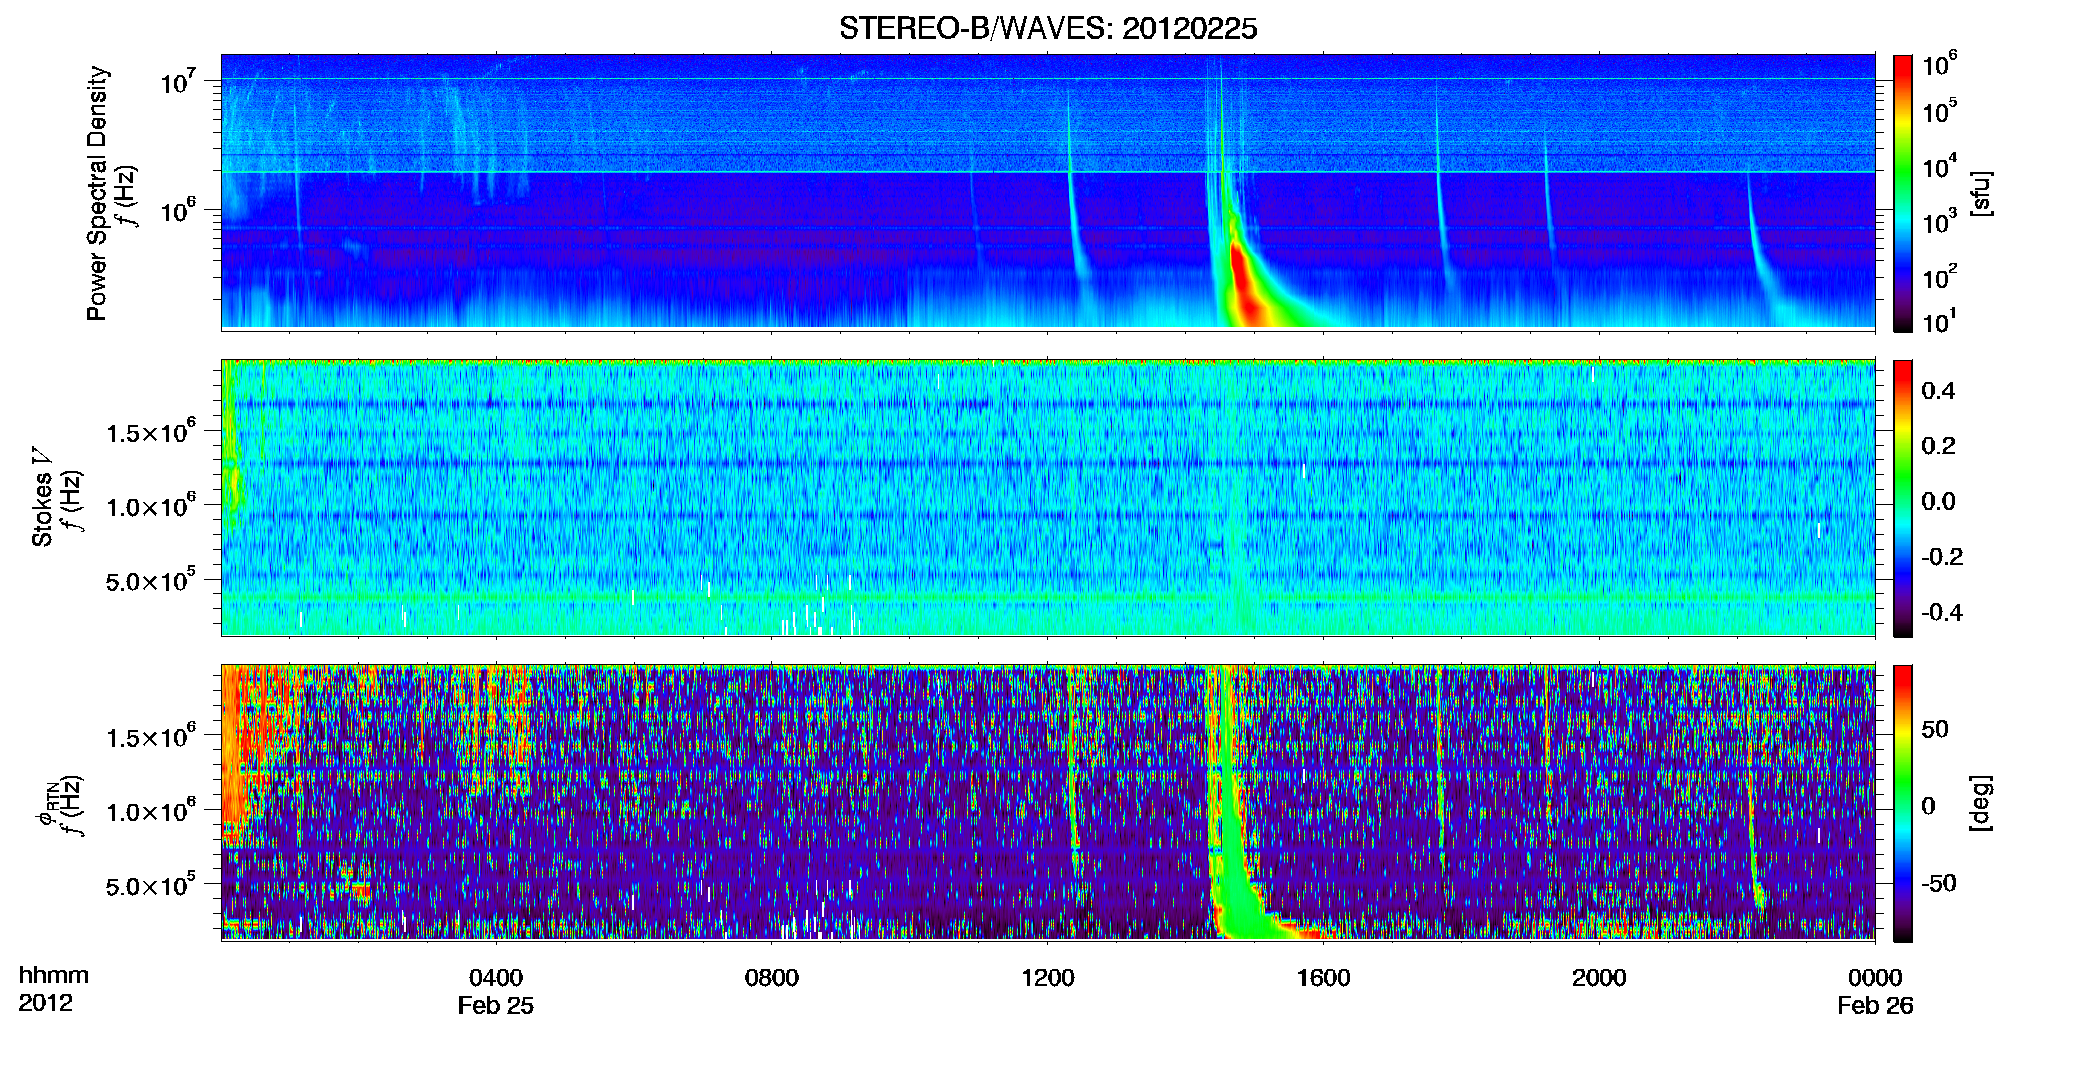Click the 2012 year caption
This screenshot has height=1080, width=2096.
[45, 1003]
